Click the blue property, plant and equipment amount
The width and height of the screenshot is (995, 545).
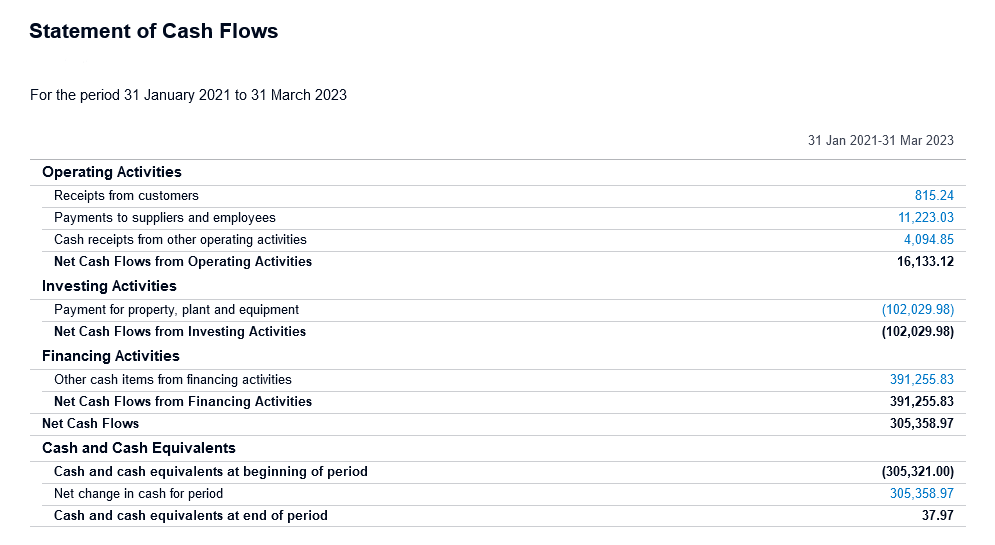pyautogui.click(x=918, y=310)
